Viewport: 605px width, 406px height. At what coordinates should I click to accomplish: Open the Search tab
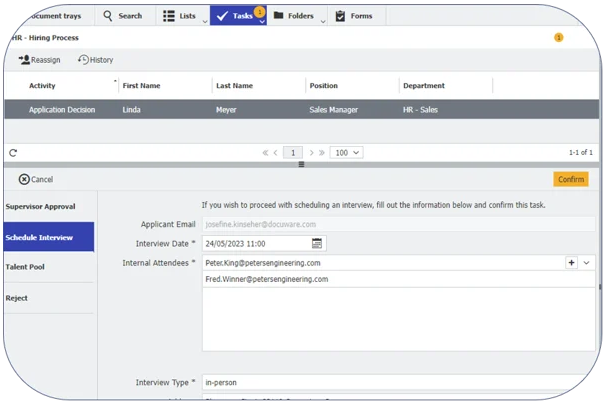tap(124, 16)
